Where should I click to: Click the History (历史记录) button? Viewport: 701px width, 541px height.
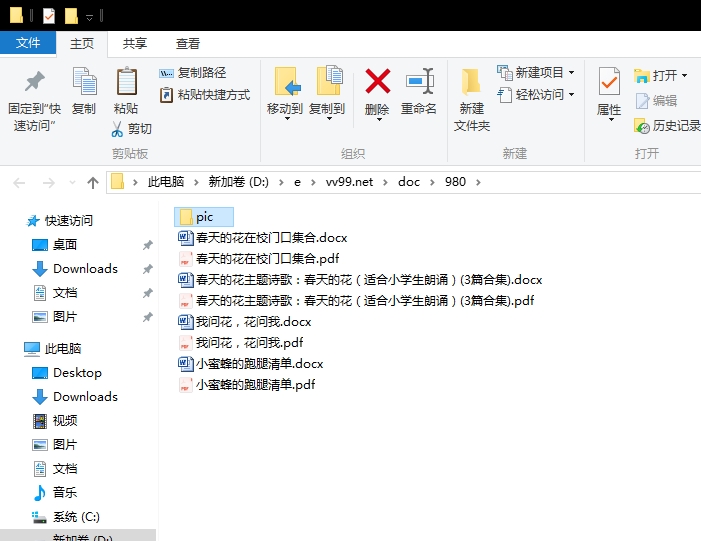coord(667,126)
